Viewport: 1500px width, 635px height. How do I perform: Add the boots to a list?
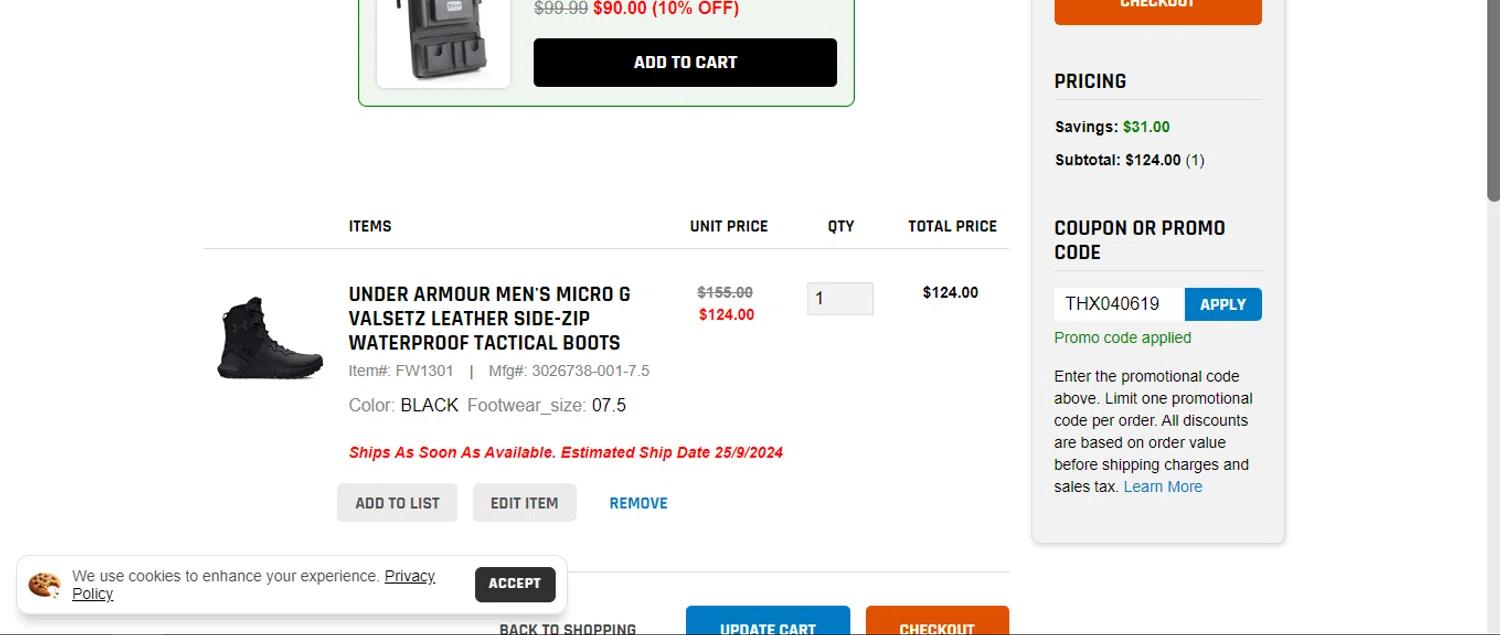click(x=397, y=503)
